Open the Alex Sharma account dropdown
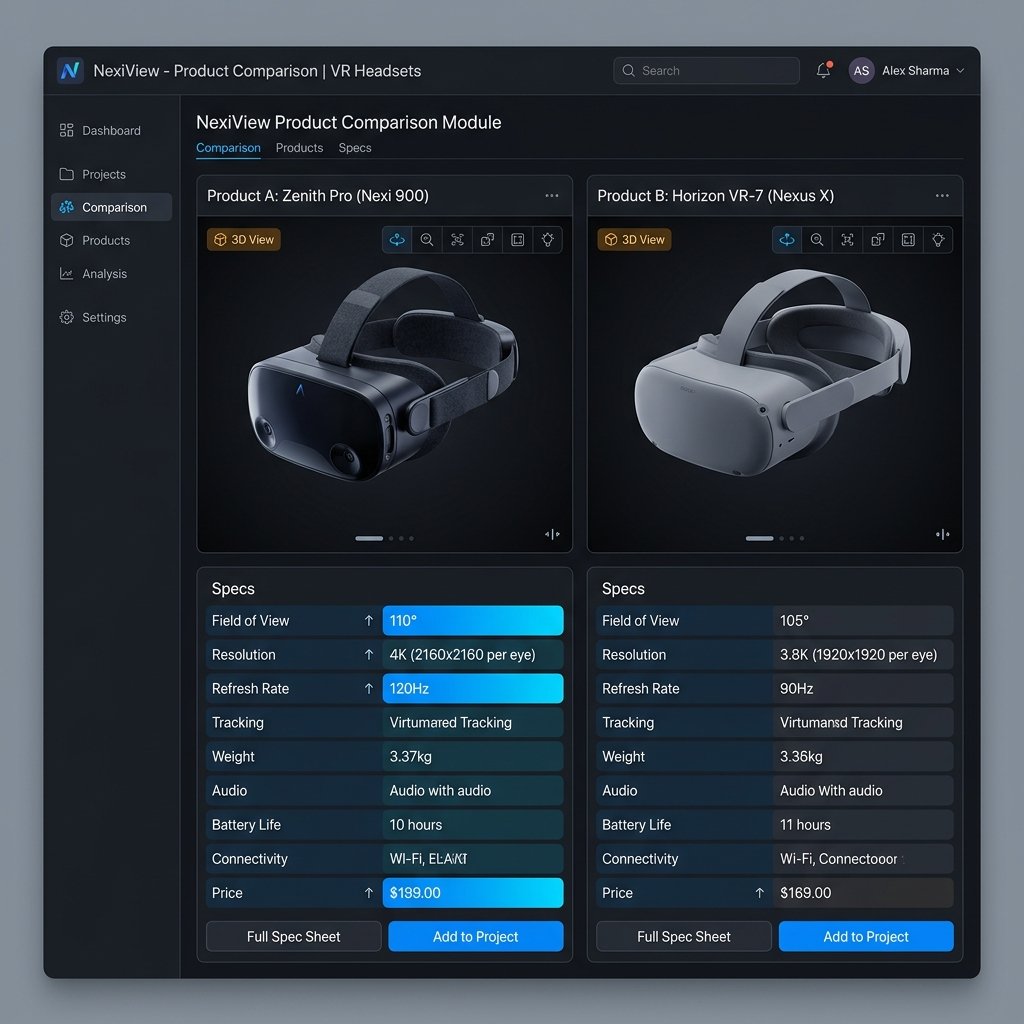 [x=906, y=71]
